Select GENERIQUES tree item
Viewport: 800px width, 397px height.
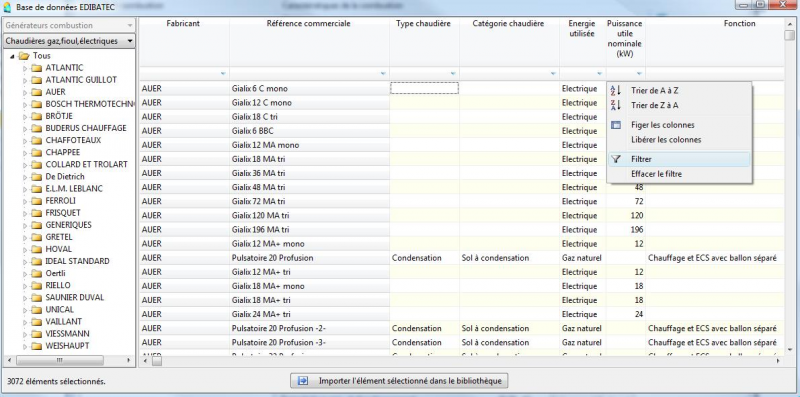(x=68, y=225)
